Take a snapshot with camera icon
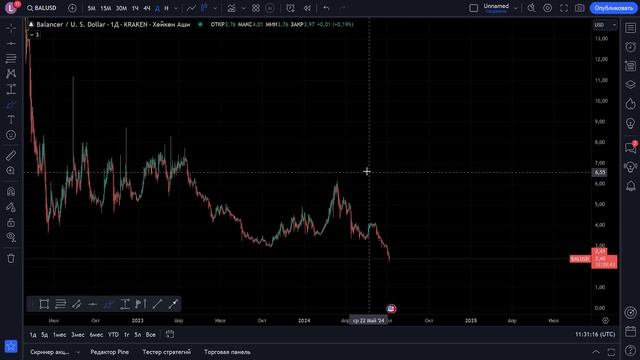This screenshot has width=640, height=360. click(x=580, y=8)
